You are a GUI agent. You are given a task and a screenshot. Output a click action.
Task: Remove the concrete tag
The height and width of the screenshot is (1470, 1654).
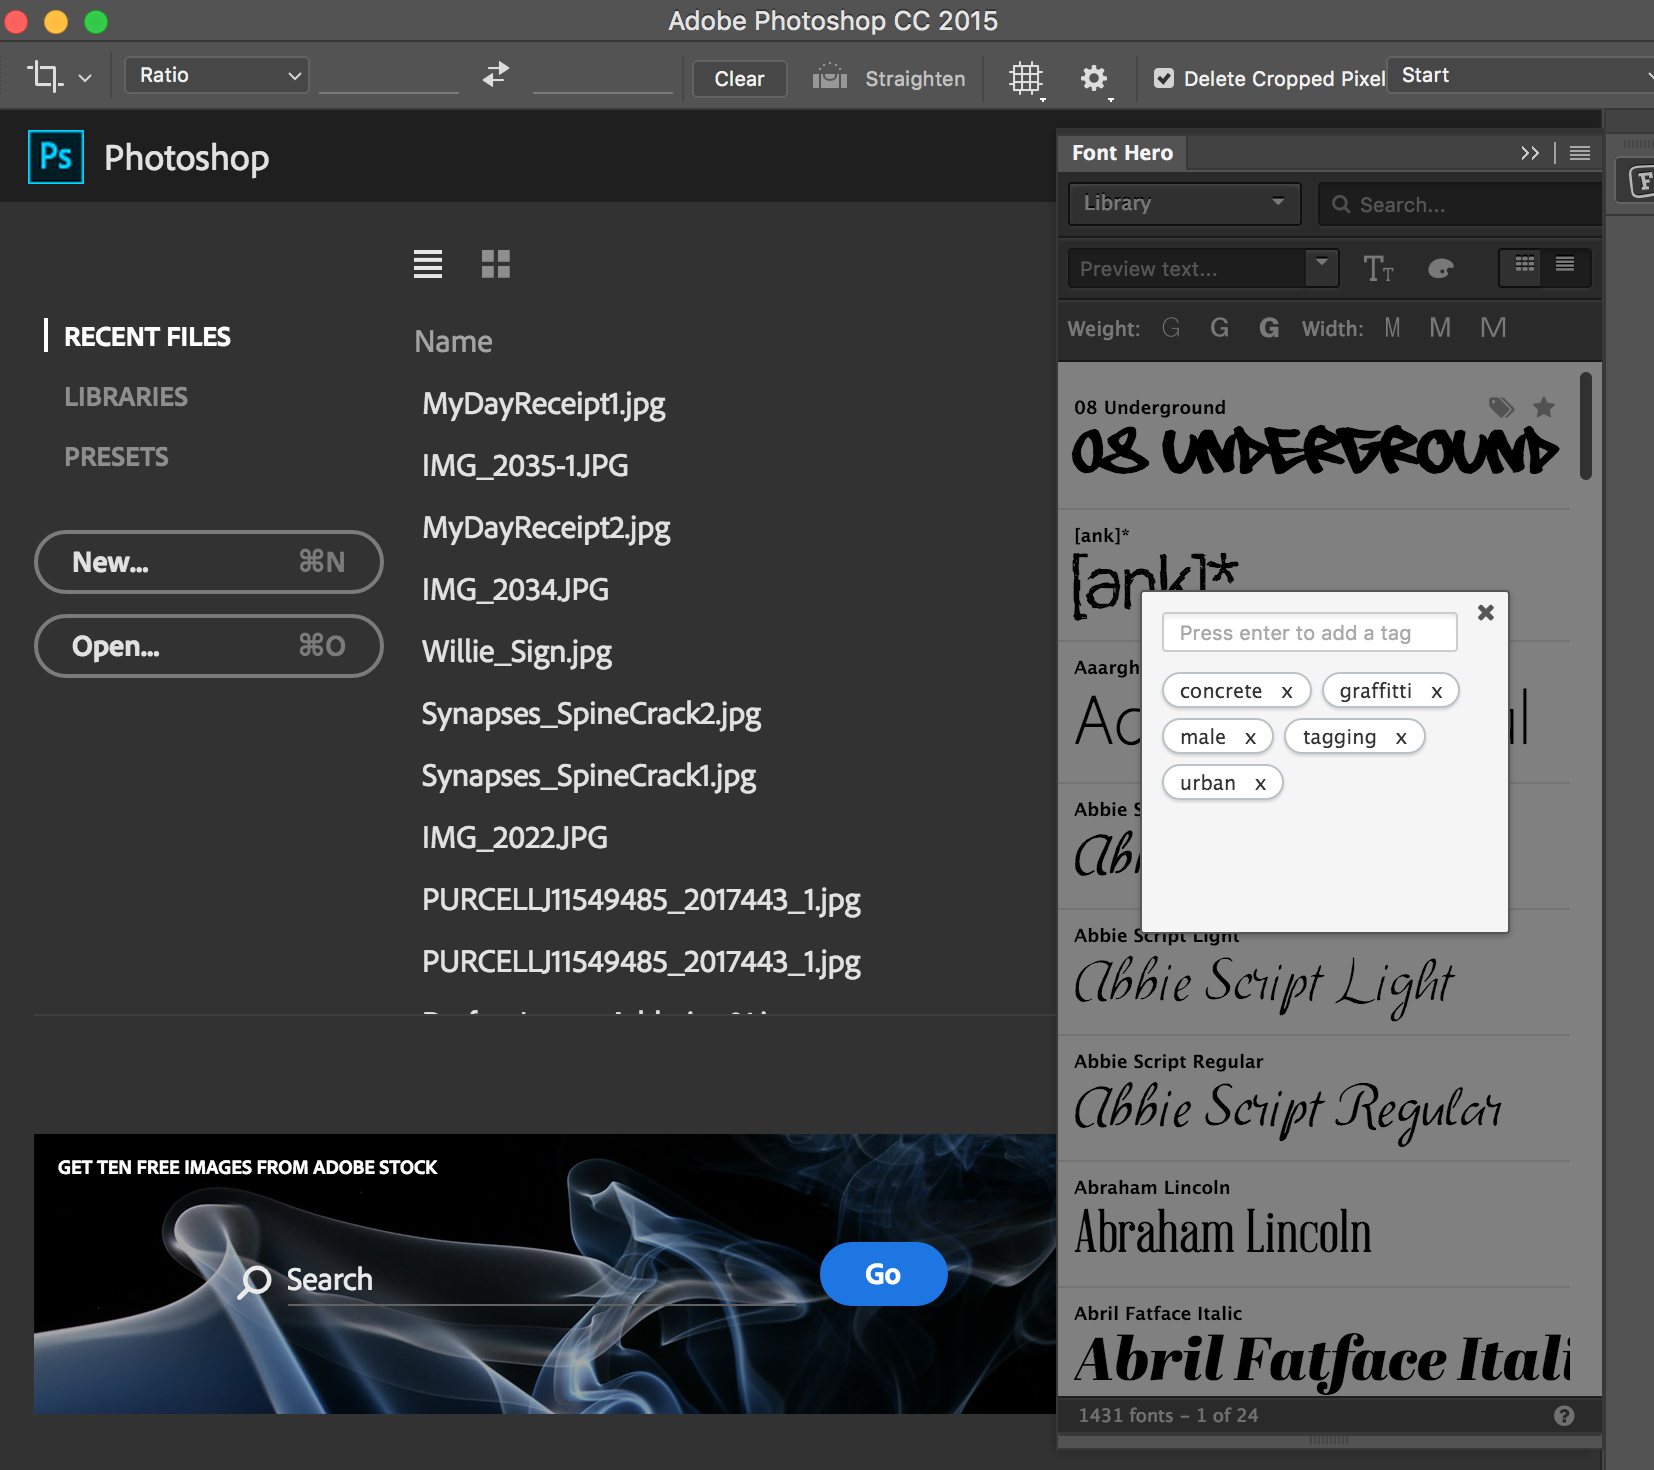pyautogui.click(x=1287, y=692)
